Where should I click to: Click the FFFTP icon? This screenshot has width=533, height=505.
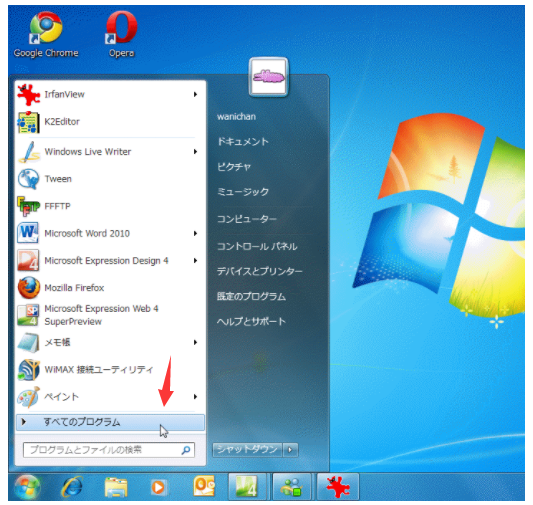(x=29, y=206)
